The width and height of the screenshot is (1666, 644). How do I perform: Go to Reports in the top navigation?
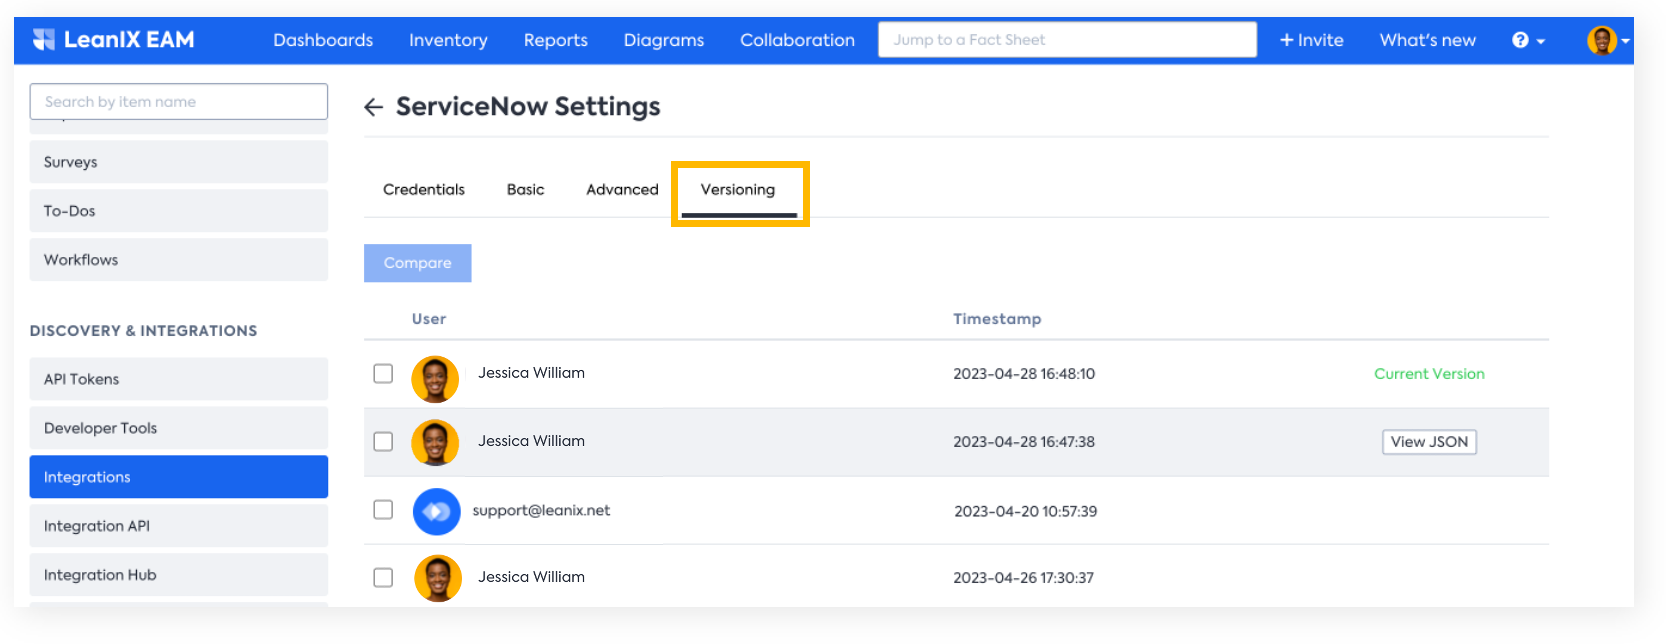point(556,40)
